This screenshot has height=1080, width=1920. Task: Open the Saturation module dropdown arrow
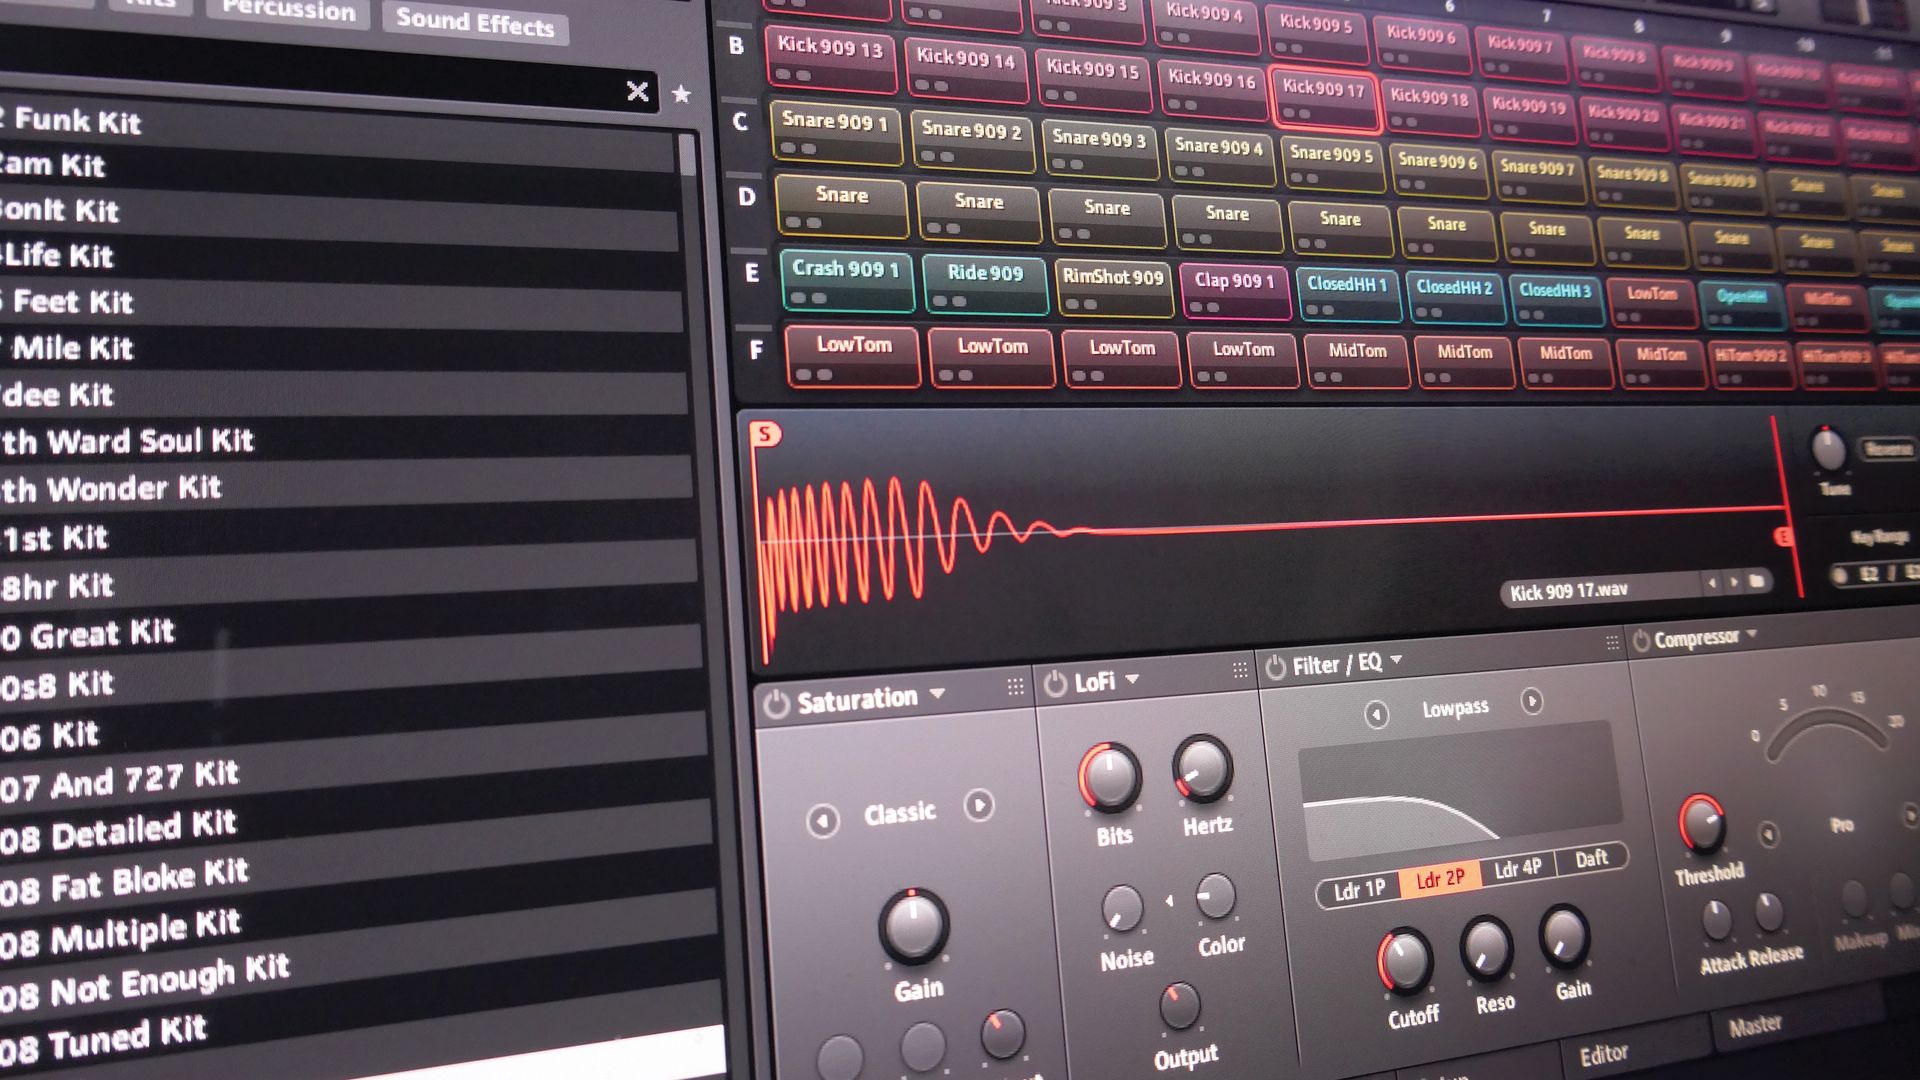tap(938, 692)
